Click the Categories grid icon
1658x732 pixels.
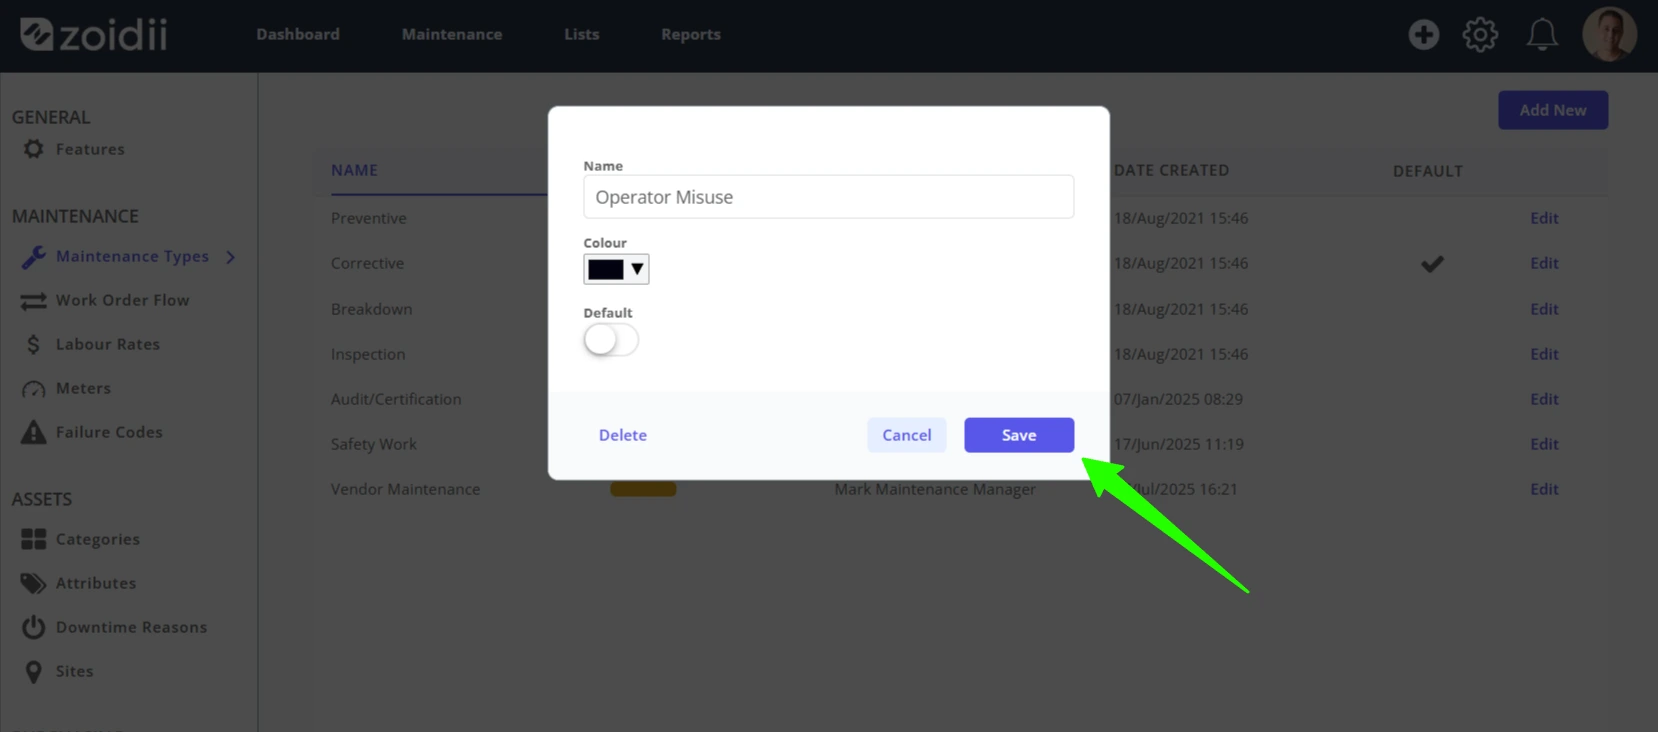(33, 539)
